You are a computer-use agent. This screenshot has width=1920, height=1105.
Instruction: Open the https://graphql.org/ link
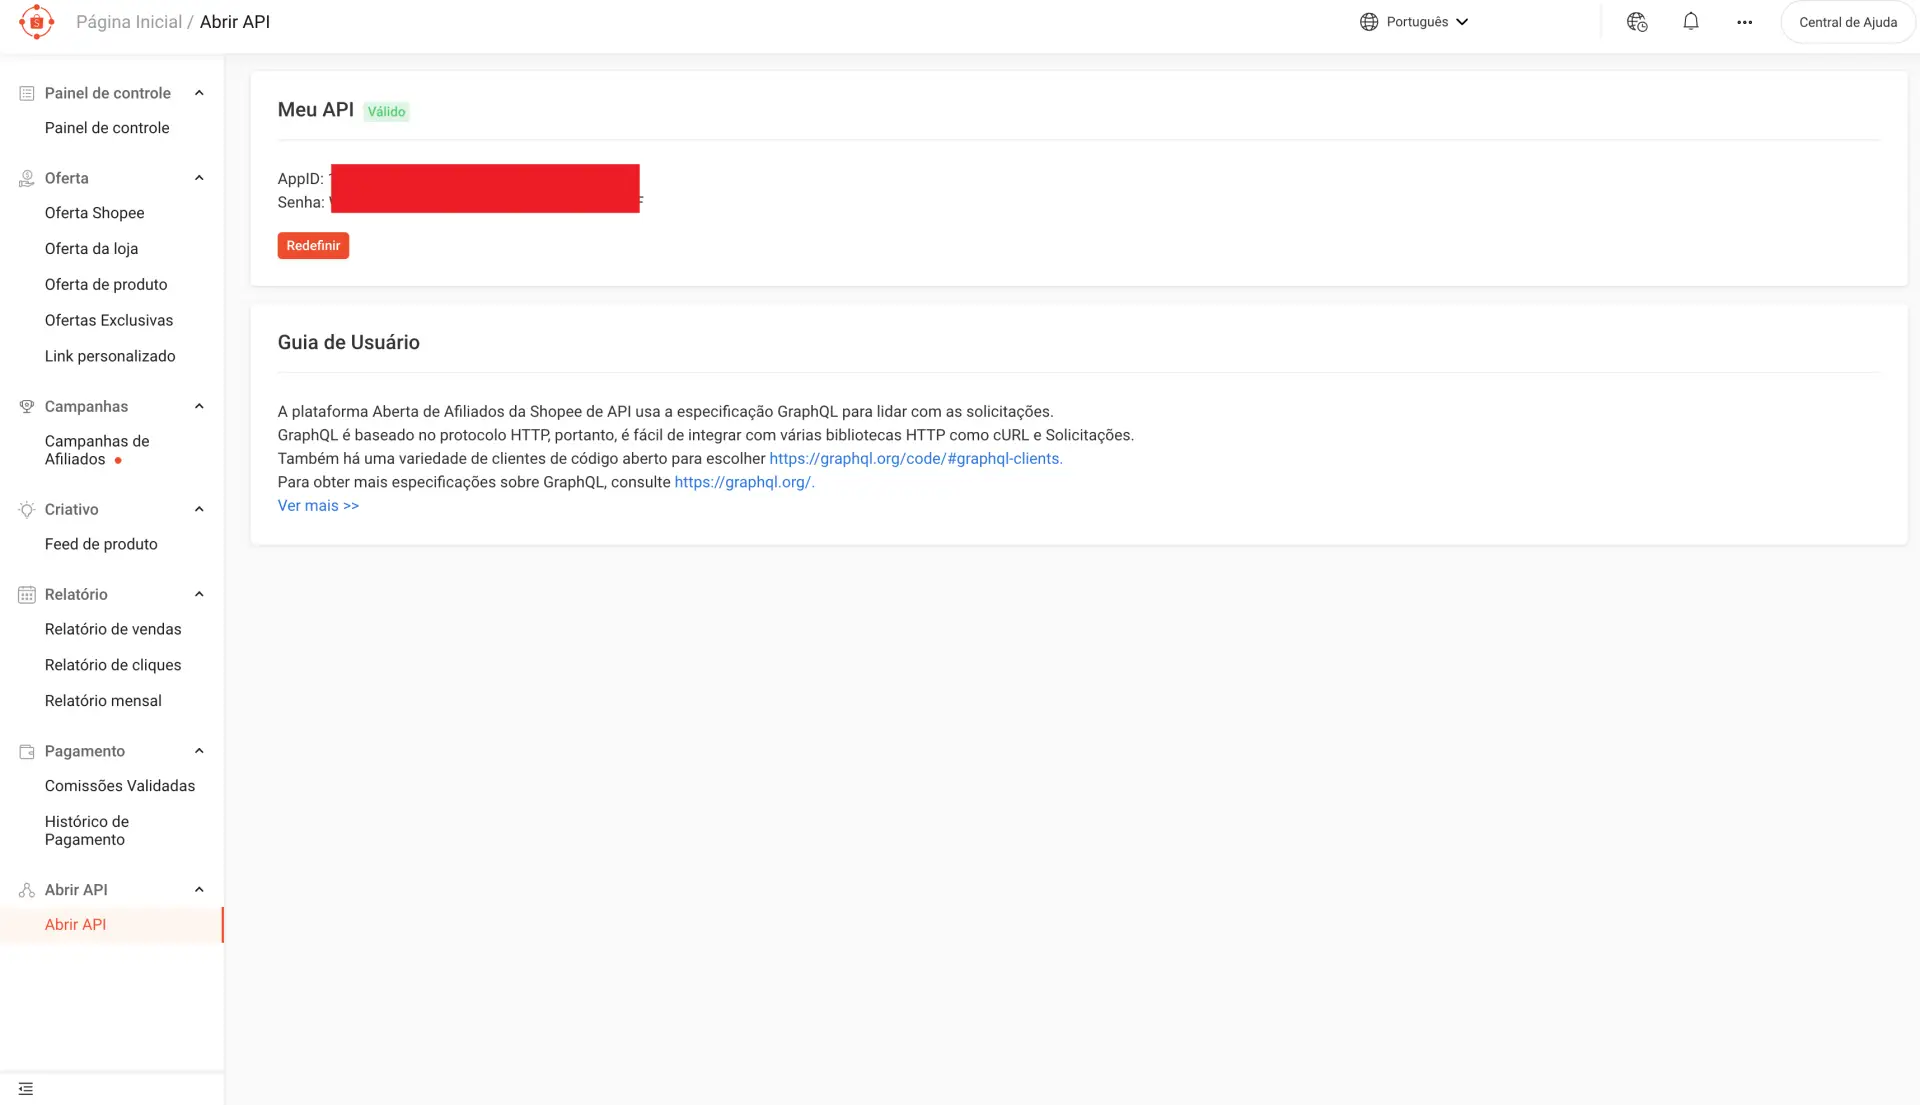[x=745, y=482]
